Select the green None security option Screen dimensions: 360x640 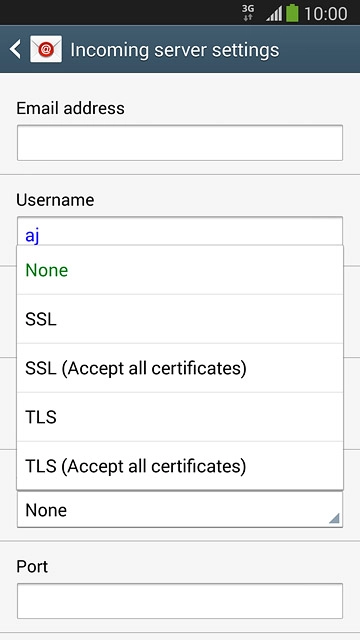[x=180, y=270]
